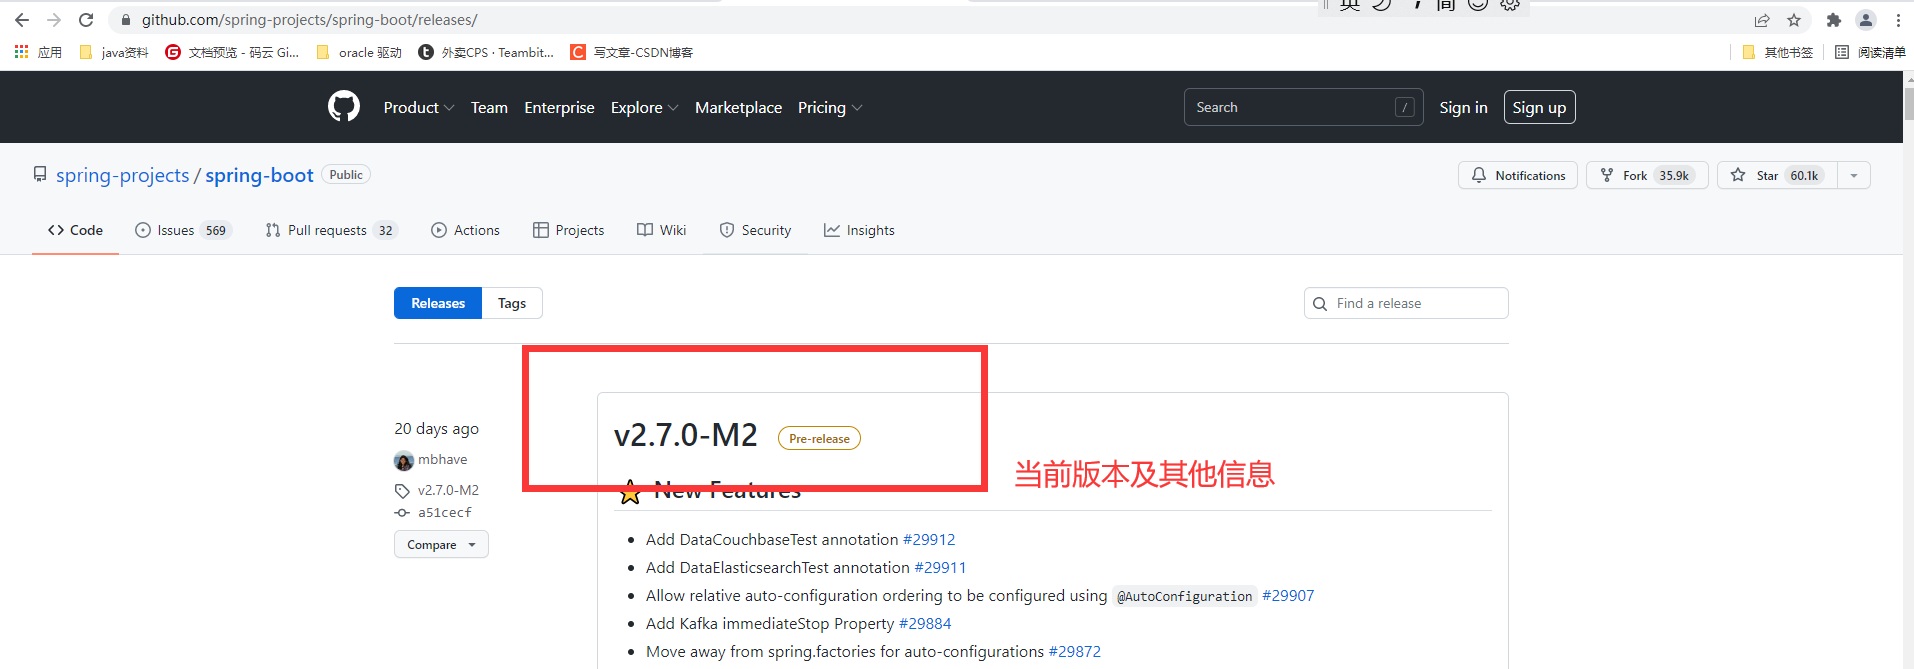Open the java资料 bookmark folder

click(x=114, y=52)
